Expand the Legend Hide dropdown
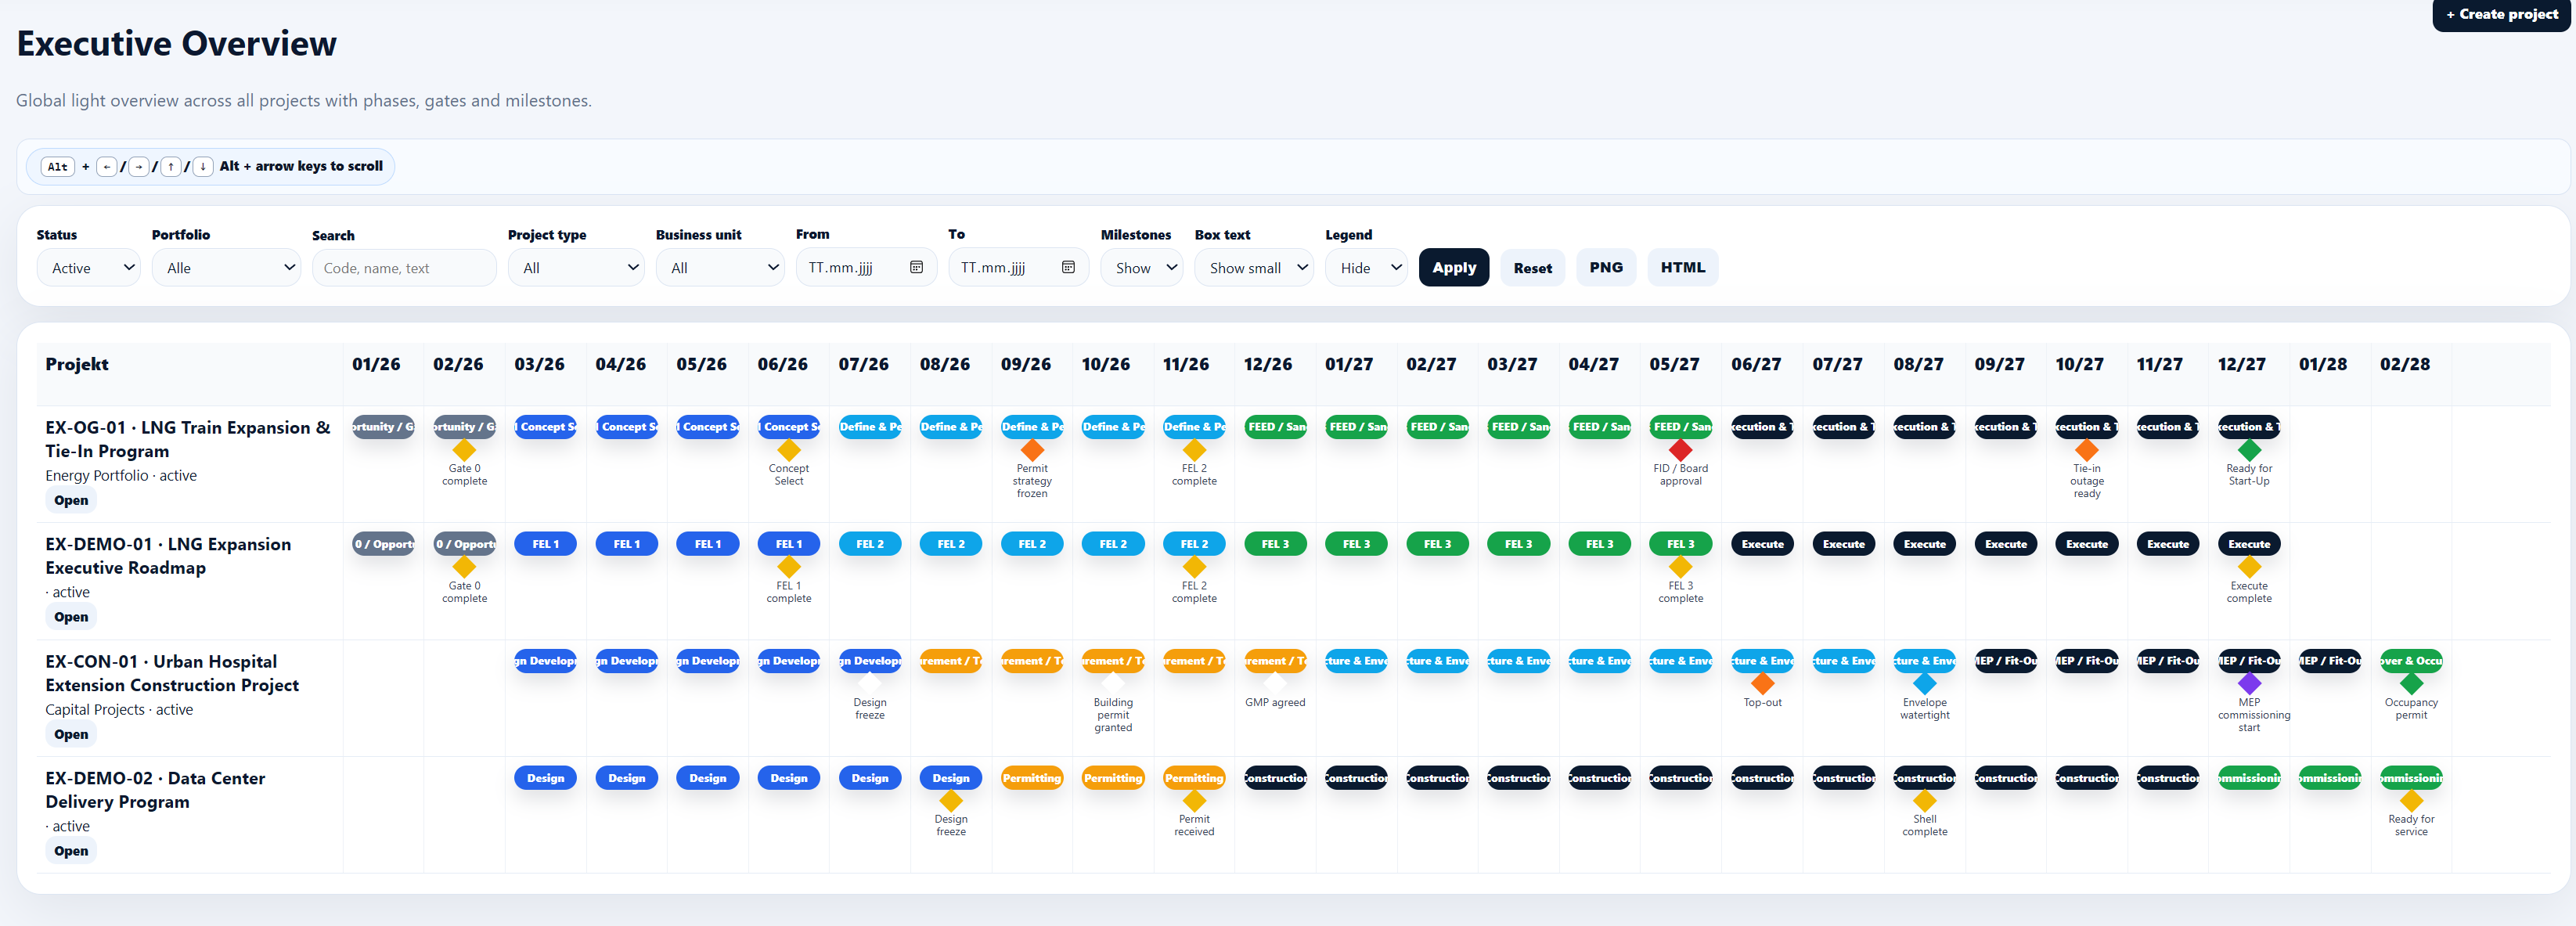This screenshot has height=926, width=2576. pyautogui.click(x=1366, y=267)
